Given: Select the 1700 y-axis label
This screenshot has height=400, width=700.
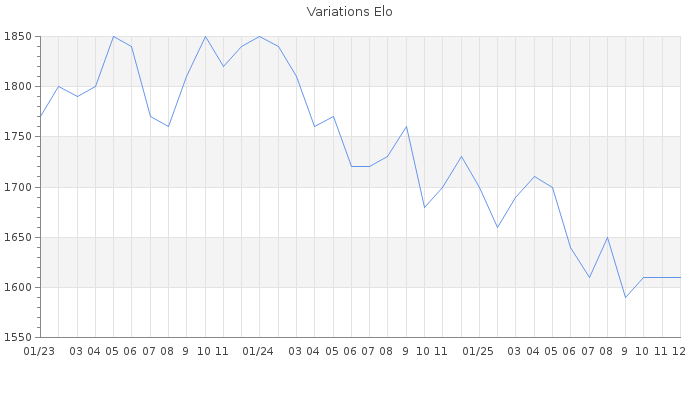Looking at the screenshot, I should click(x=18, y=187).
